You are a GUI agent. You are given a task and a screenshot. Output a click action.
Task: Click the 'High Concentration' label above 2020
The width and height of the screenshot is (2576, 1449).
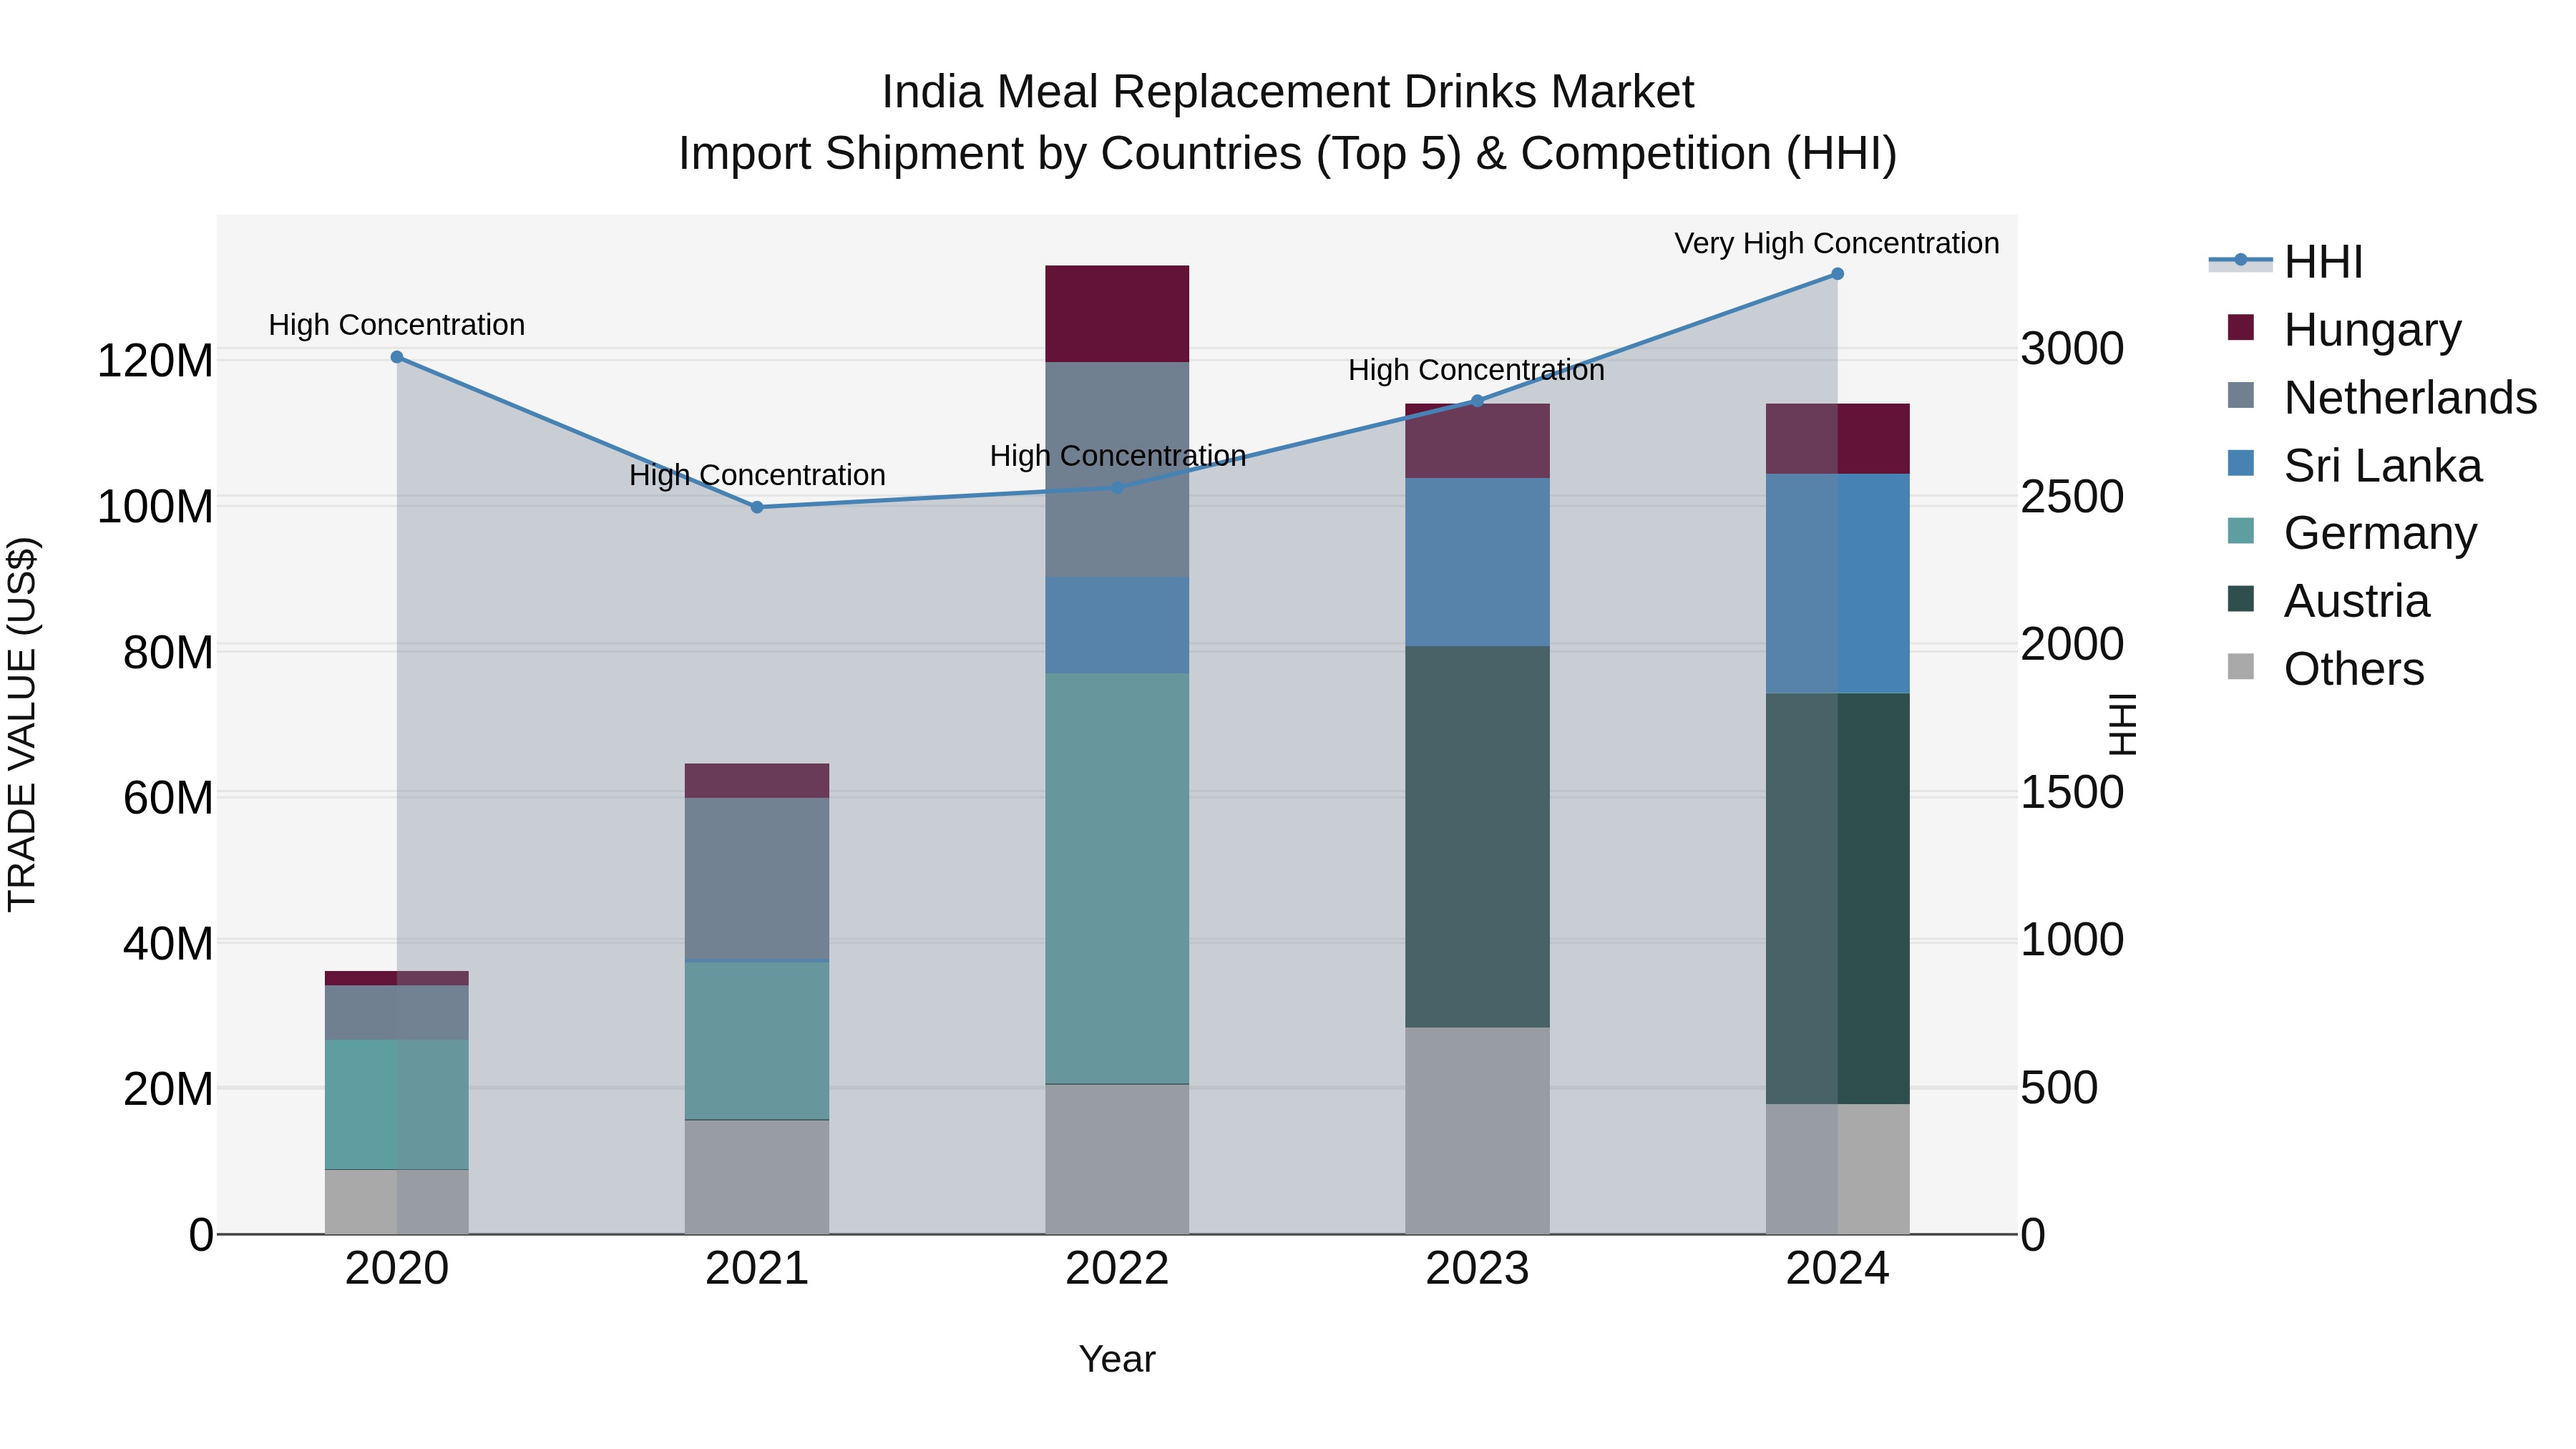click(x=397, y=325)
